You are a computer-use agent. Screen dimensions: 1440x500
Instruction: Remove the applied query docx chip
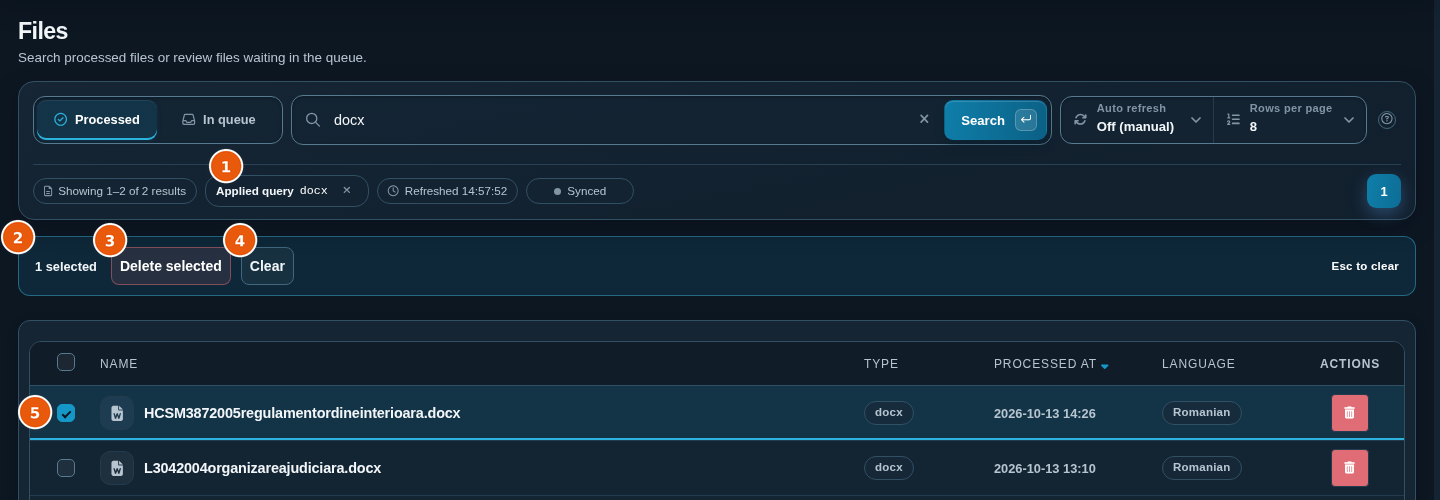(347, 190)
